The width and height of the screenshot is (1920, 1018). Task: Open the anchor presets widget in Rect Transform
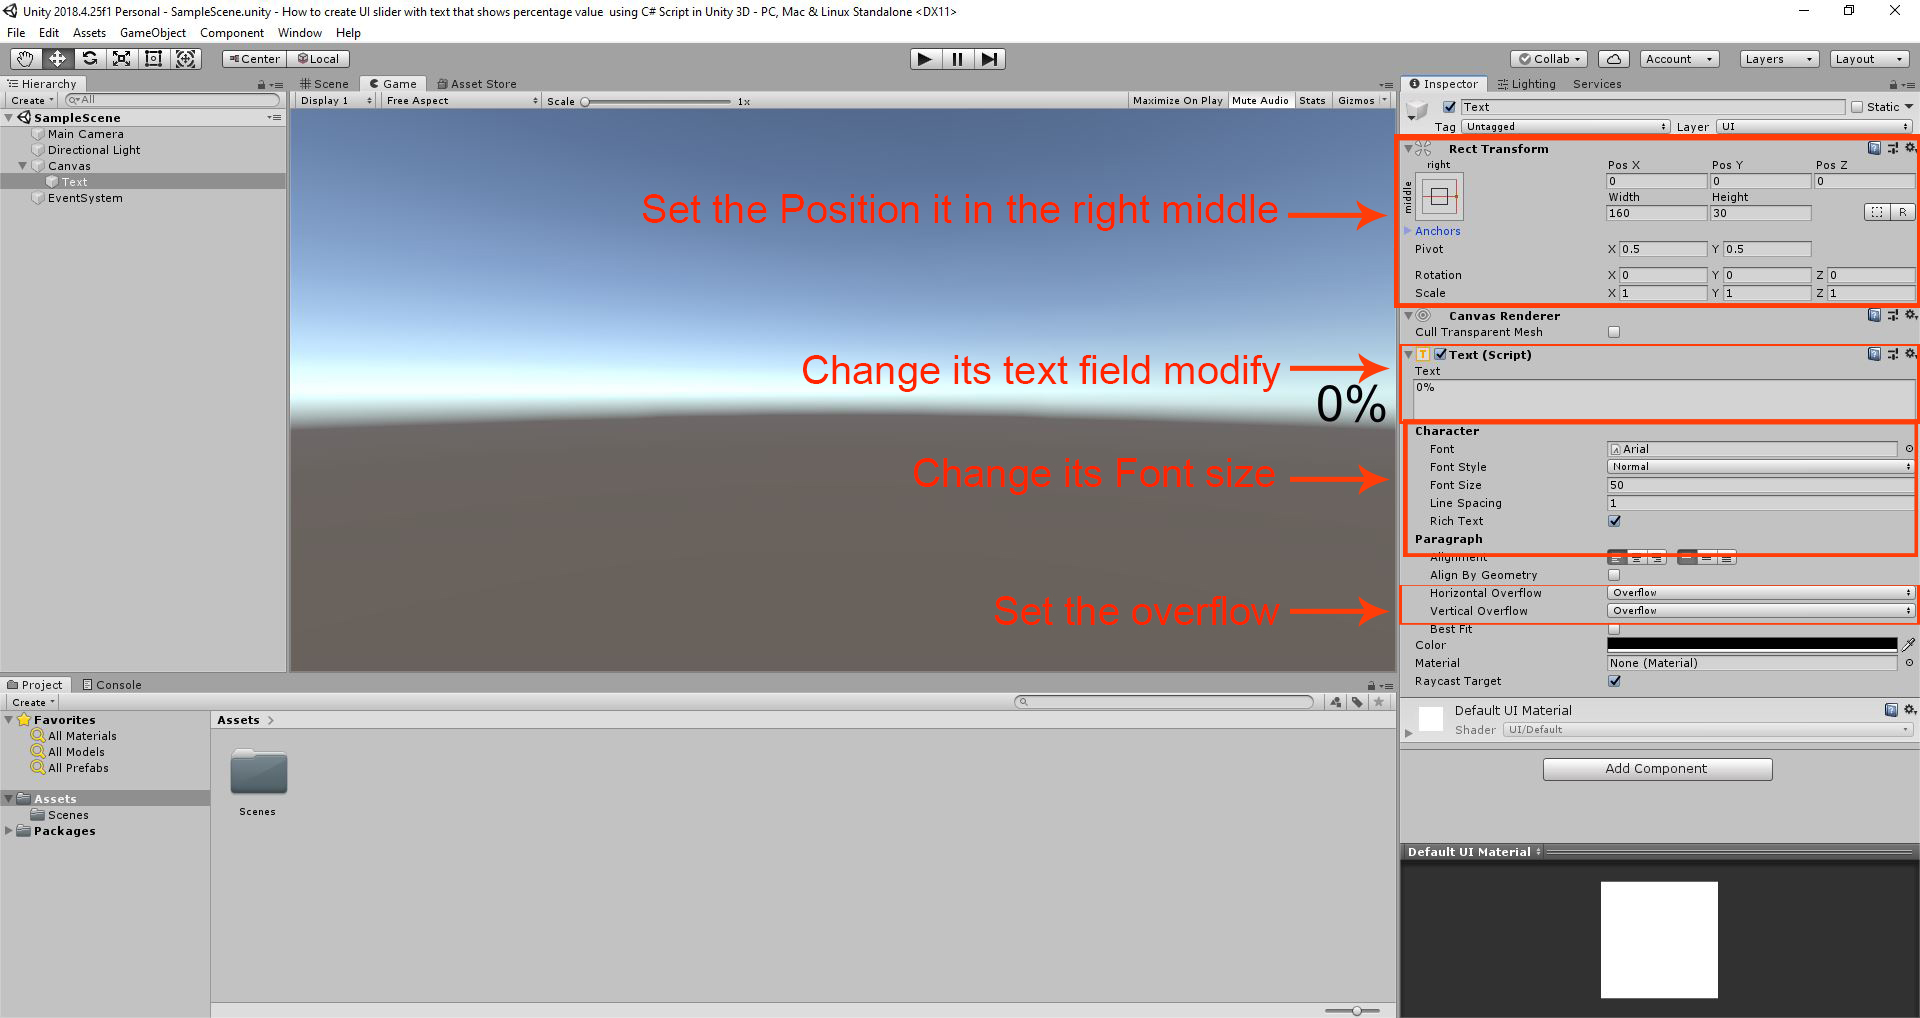pyautogui.click(x=1440, y=196)
